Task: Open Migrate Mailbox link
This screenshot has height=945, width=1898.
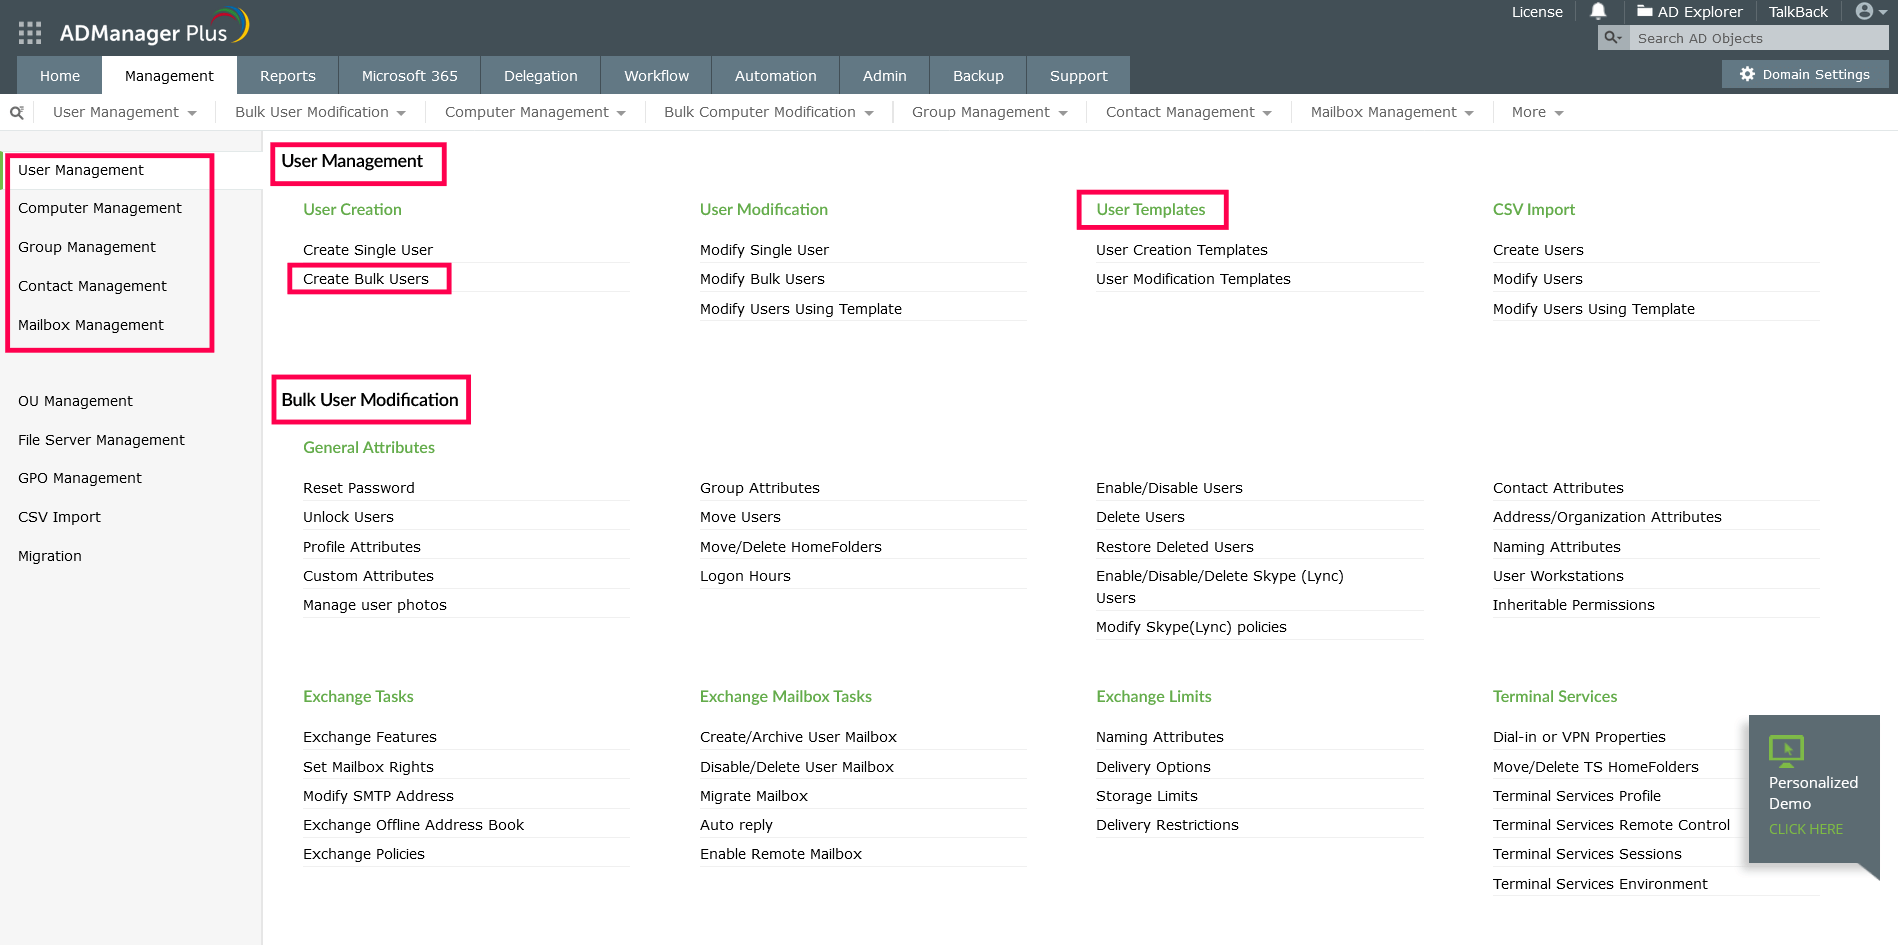Action: pos(754,796)
